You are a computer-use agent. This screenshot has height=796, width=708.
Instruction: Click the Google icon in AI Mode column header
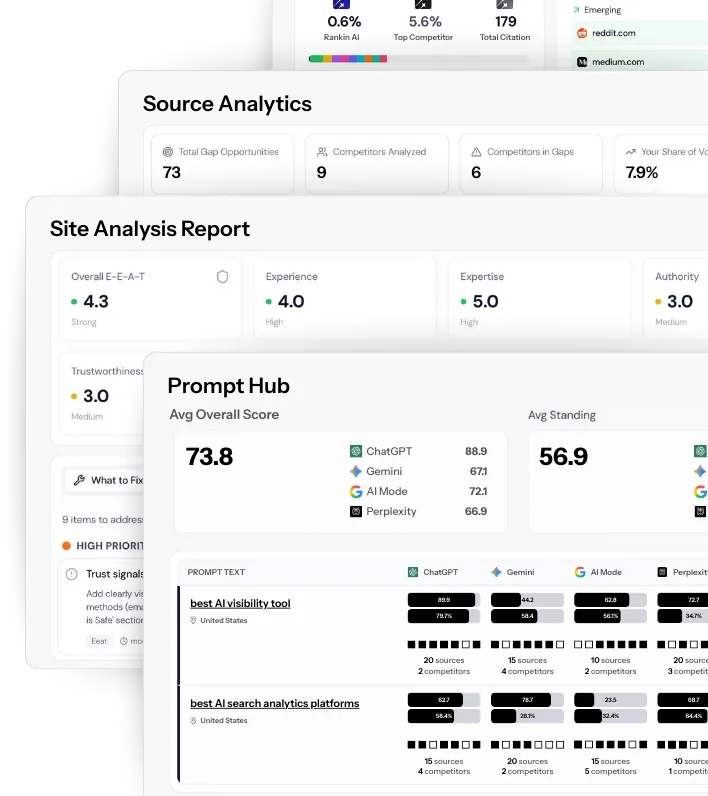point(580,572)
